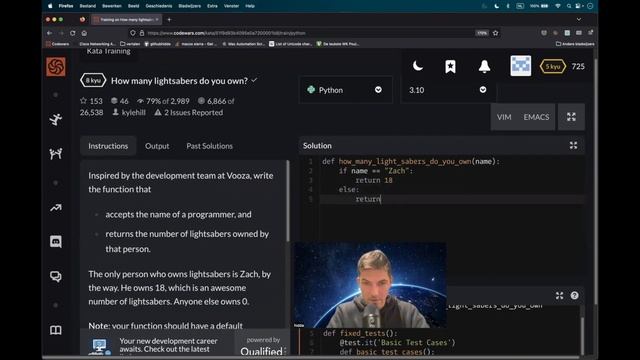This screenshot has width=640, height=360.
Task: Open the Bestand menu
Action: (x=87, y=6)
